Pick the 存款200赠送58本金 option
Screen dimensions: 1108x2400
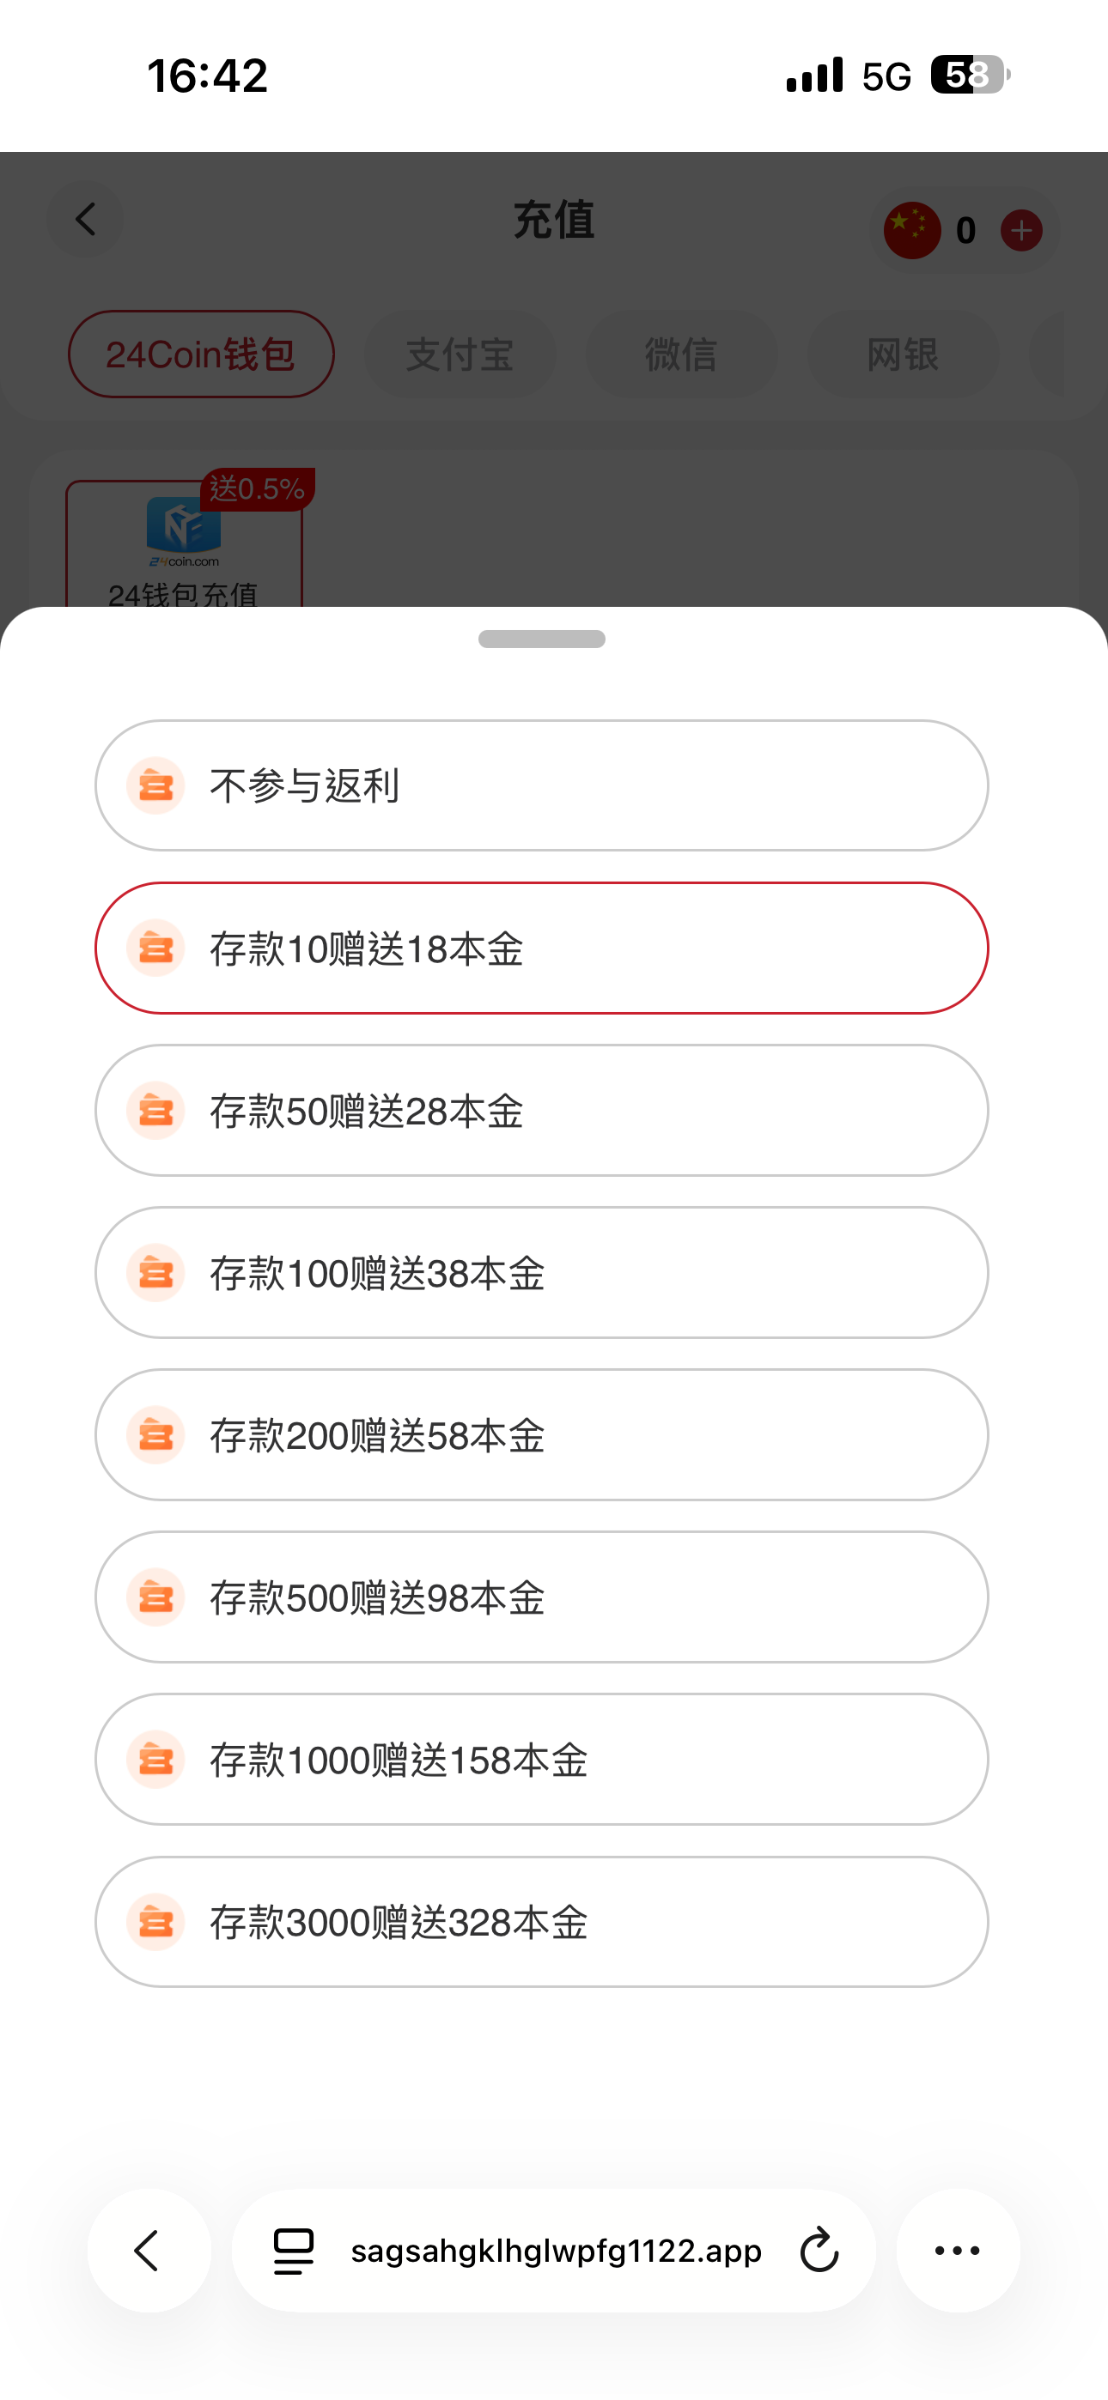pyautogui.click(x=541, y=1435)
